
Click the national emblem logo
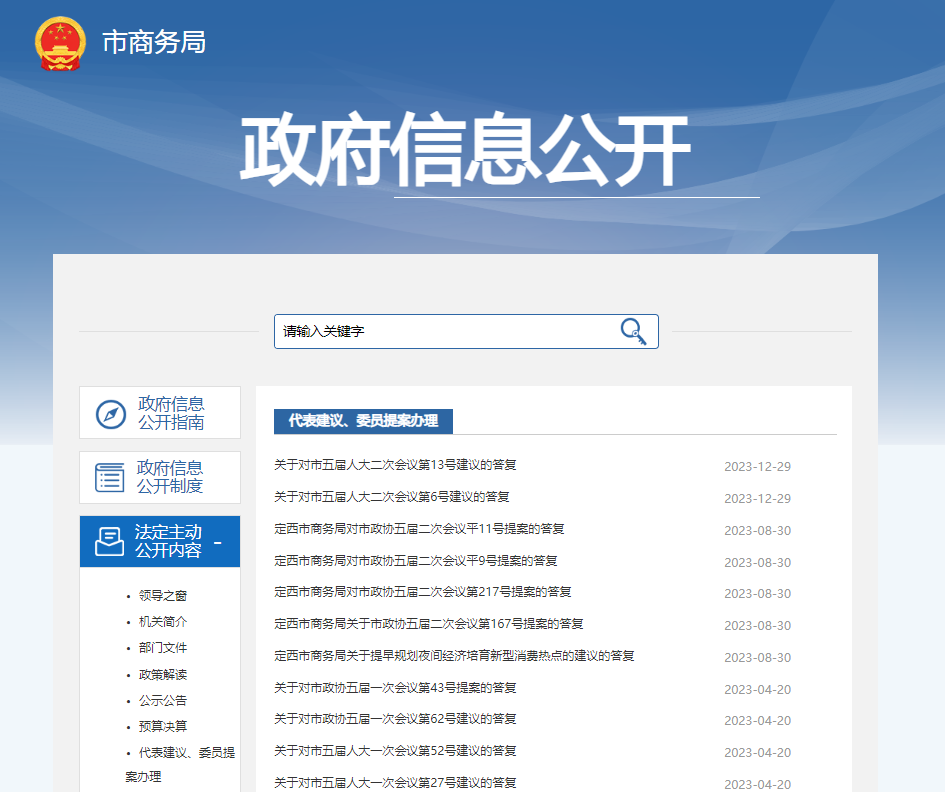tap(60, 43)
